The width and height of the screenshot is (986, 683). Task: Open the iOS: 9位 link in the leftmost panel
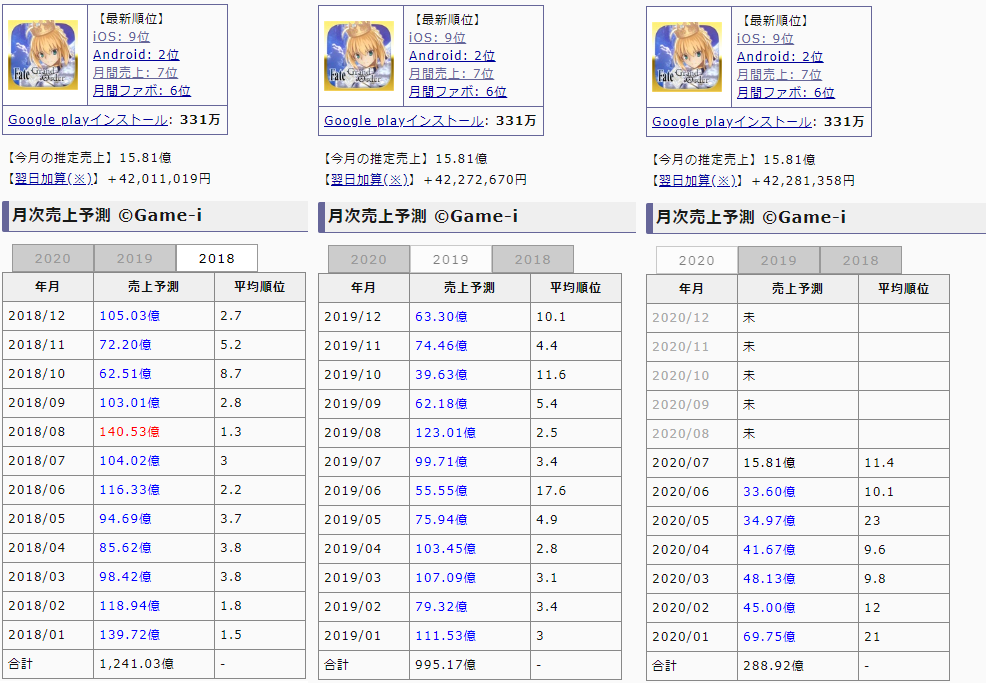click(121, 36)
